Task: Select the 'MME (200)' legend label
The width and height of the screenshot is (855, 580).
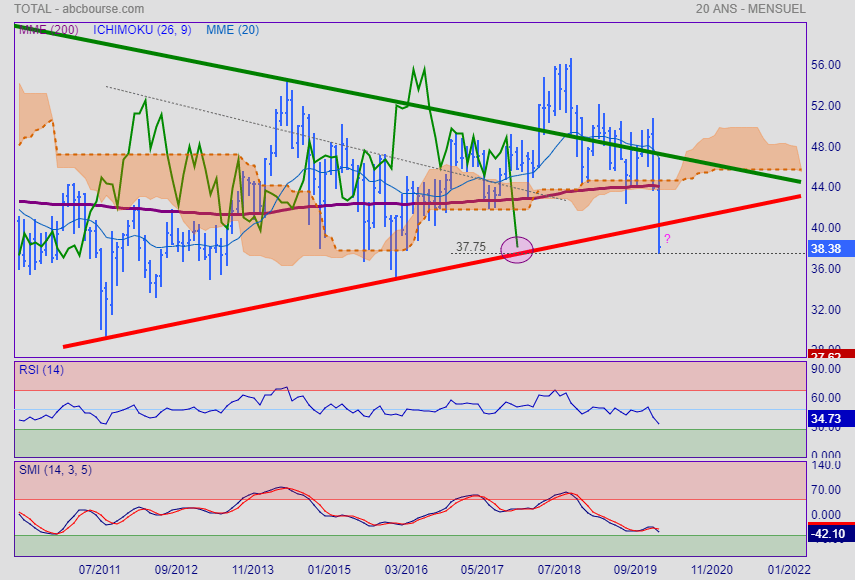Action: [x=49, y=30]
